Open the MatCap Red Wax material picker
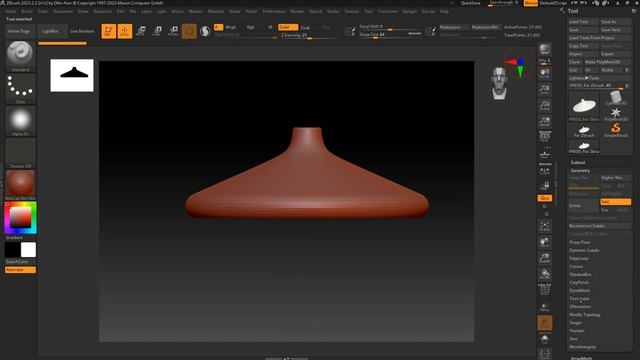The width and height of the screenshot is (640, 360). coord(20,185)
